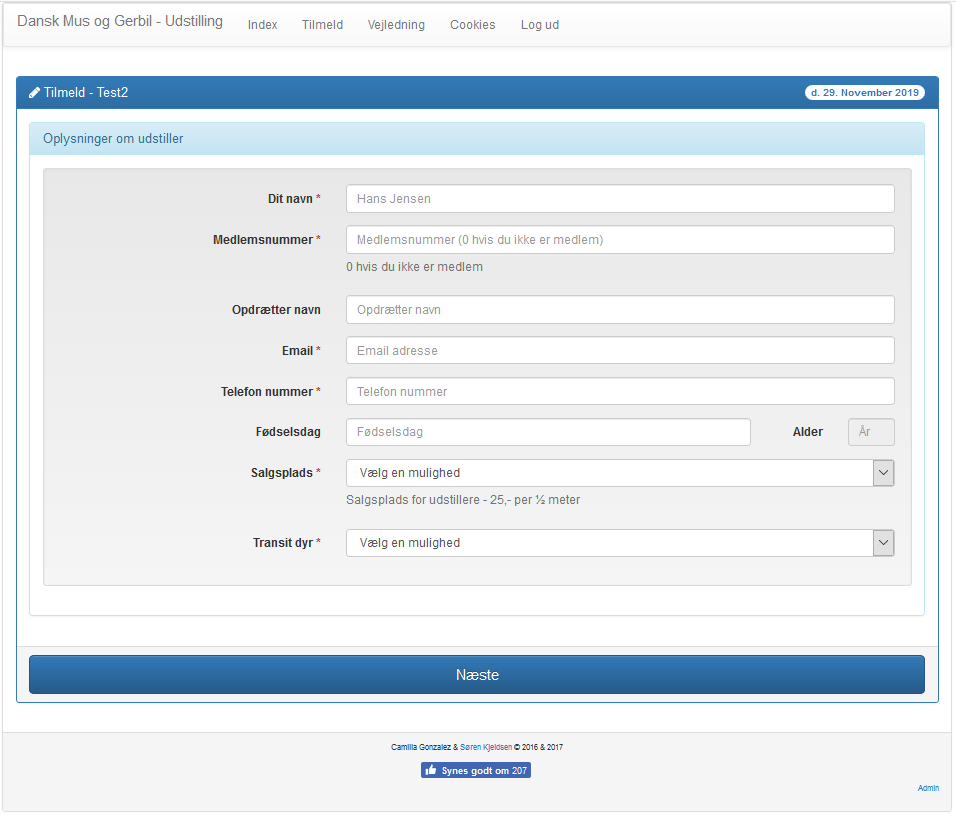Click Log ud in the navbar
The height and width of the screenshot is (817, 956).
pos(539,25)
